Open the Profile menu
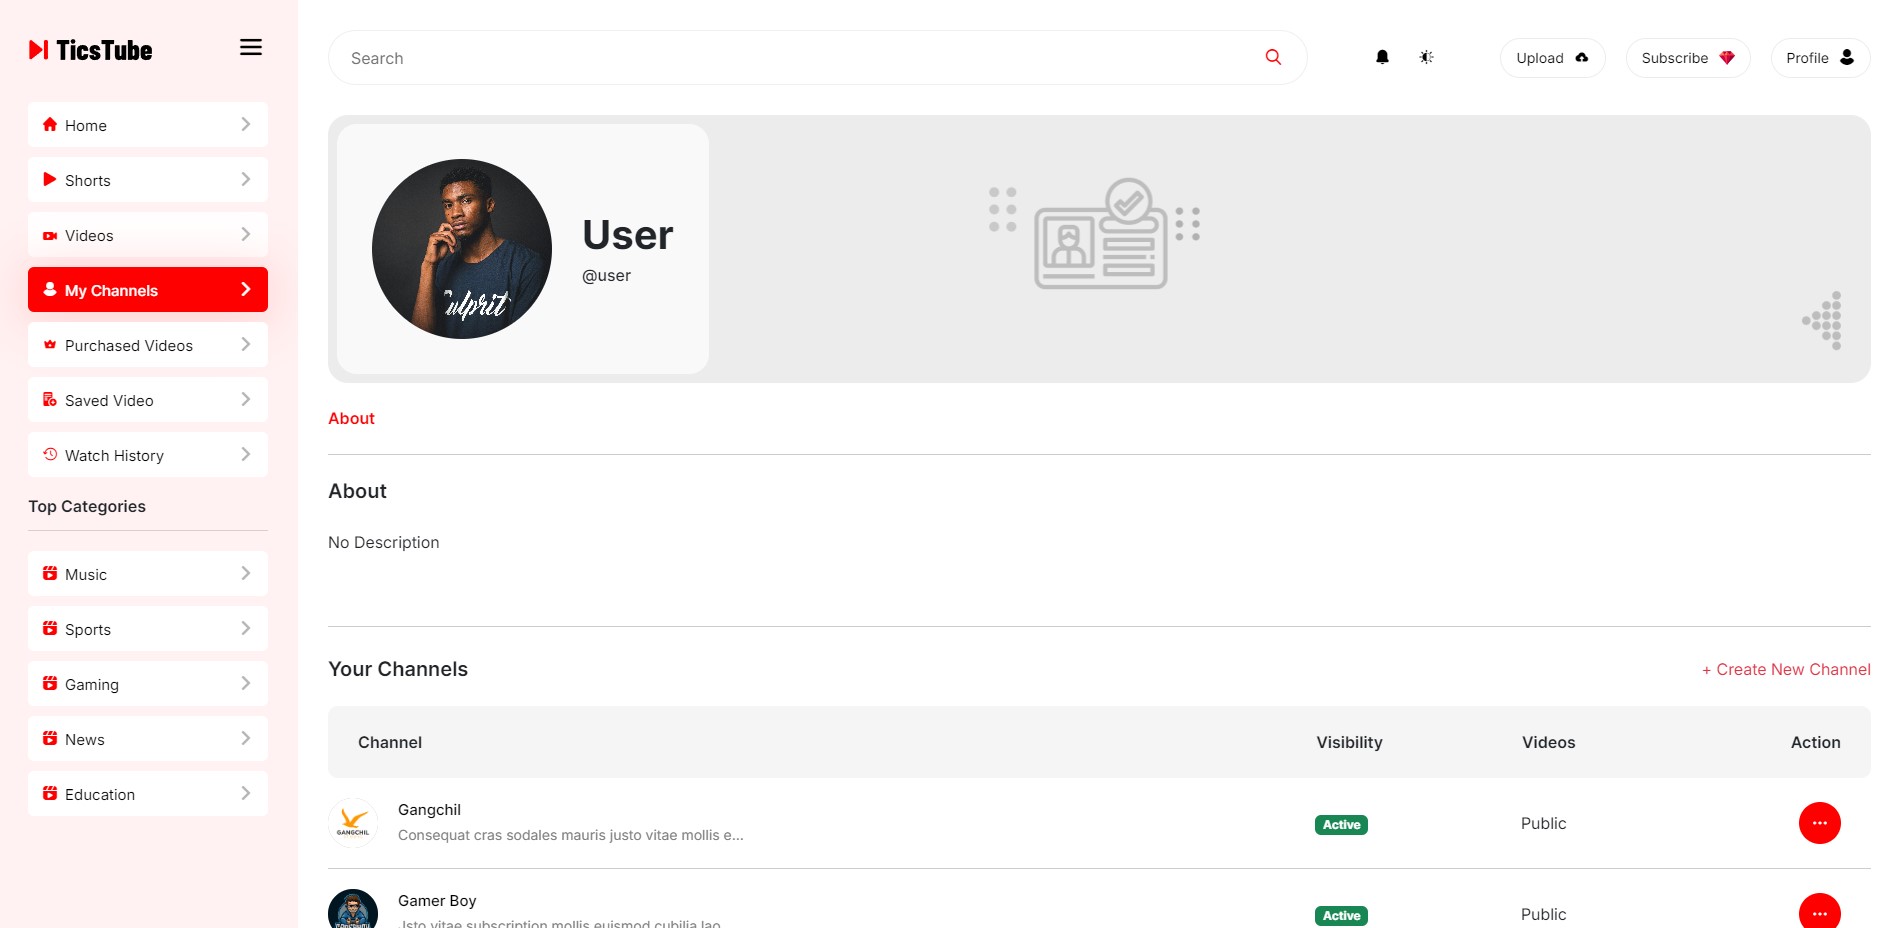The height and width of the screenshot is (928, 1894). 1819,58
